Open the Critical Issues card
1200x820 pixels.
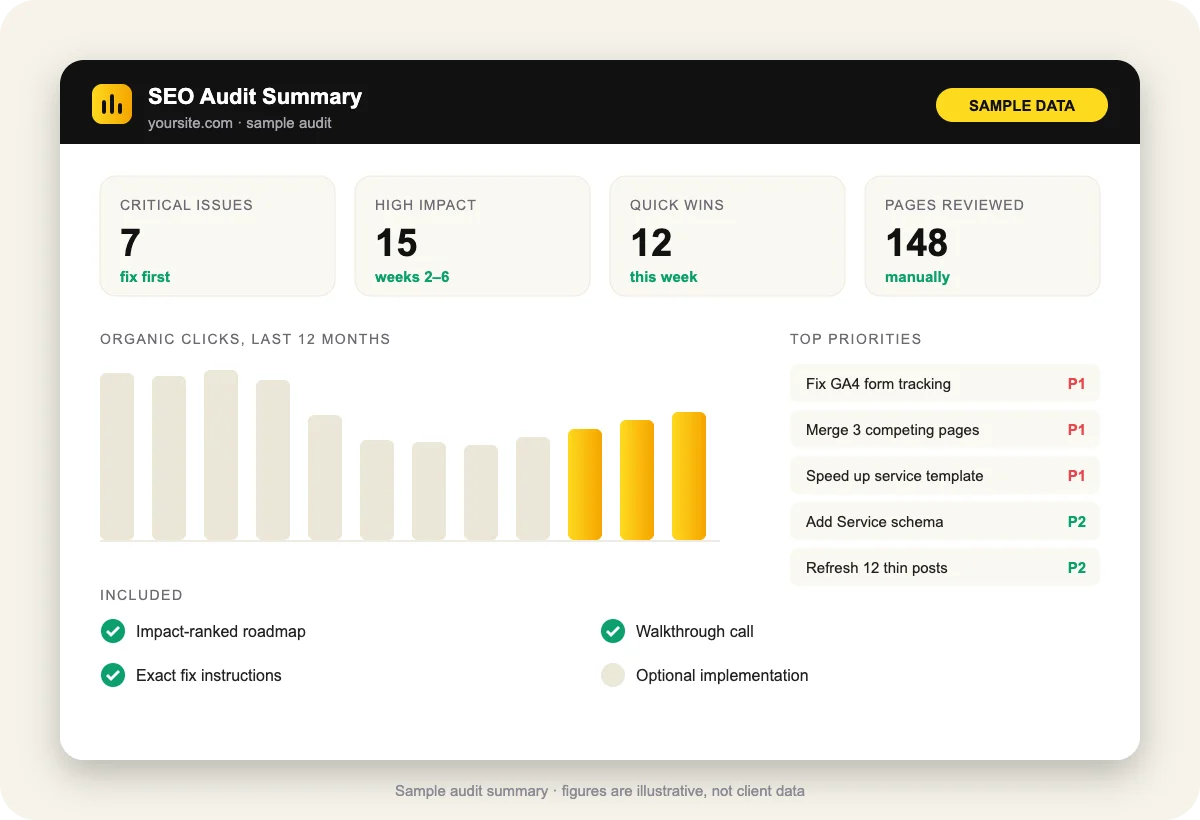(217, 236)
